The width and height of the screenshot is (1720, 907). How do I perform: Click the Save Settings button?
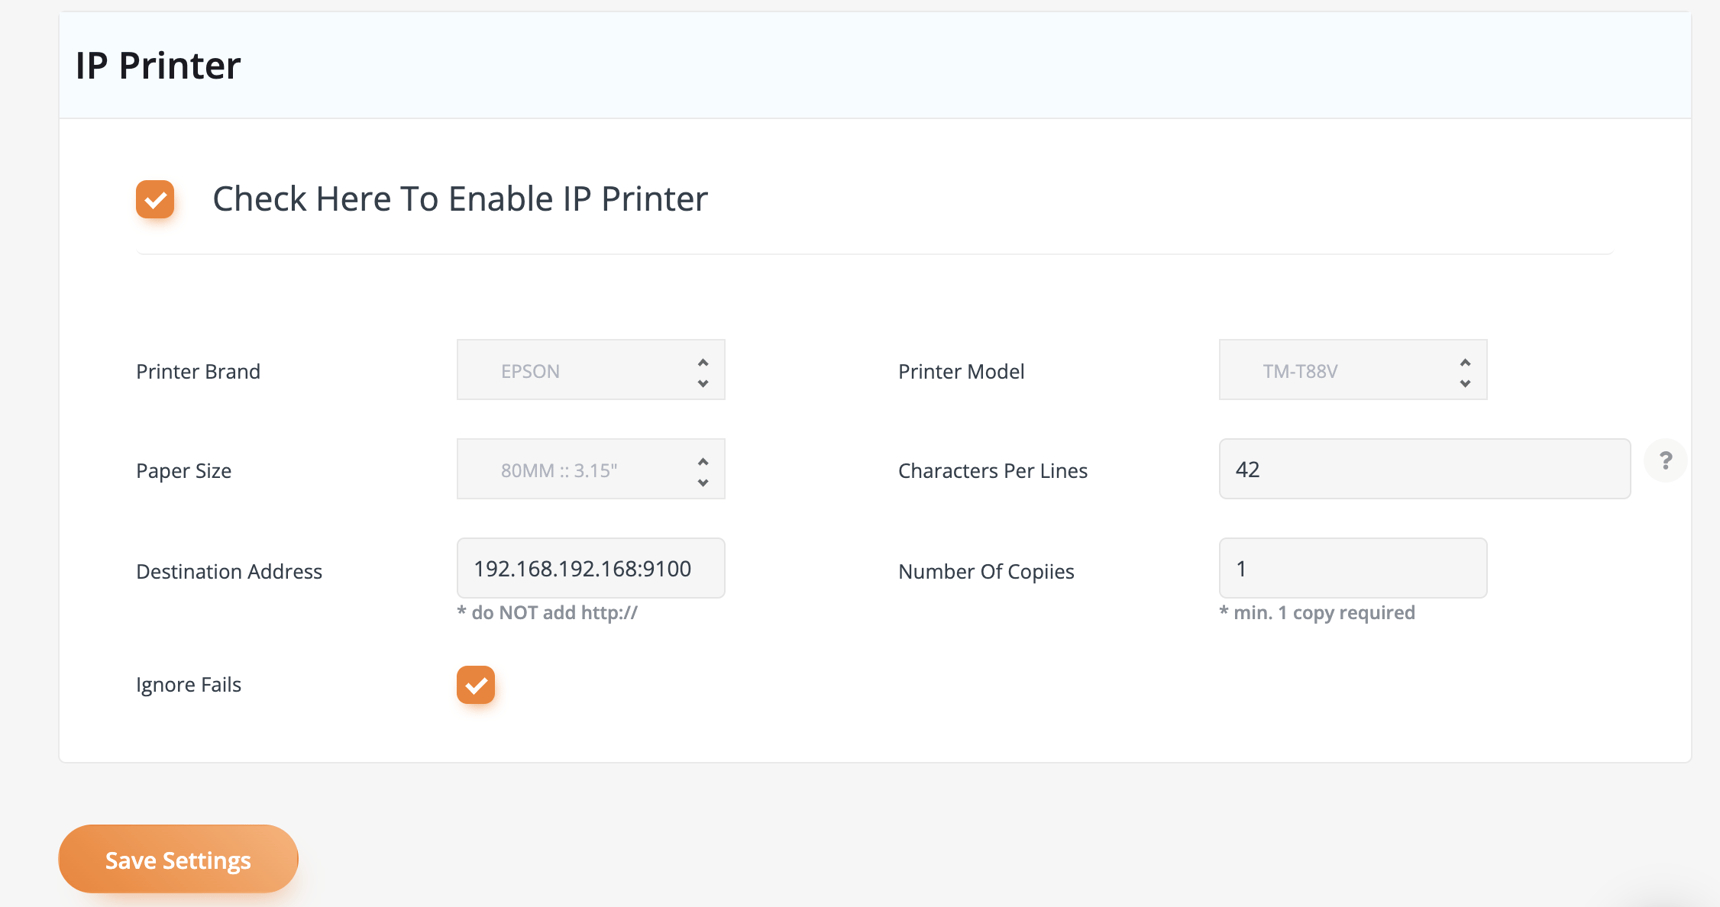pyautogui.click(x=177, y=858)
